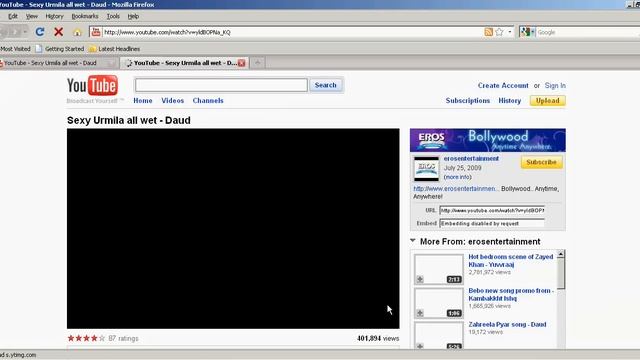Open the View menu
This screenshot has height=360, width=640.
coord(31,16)
